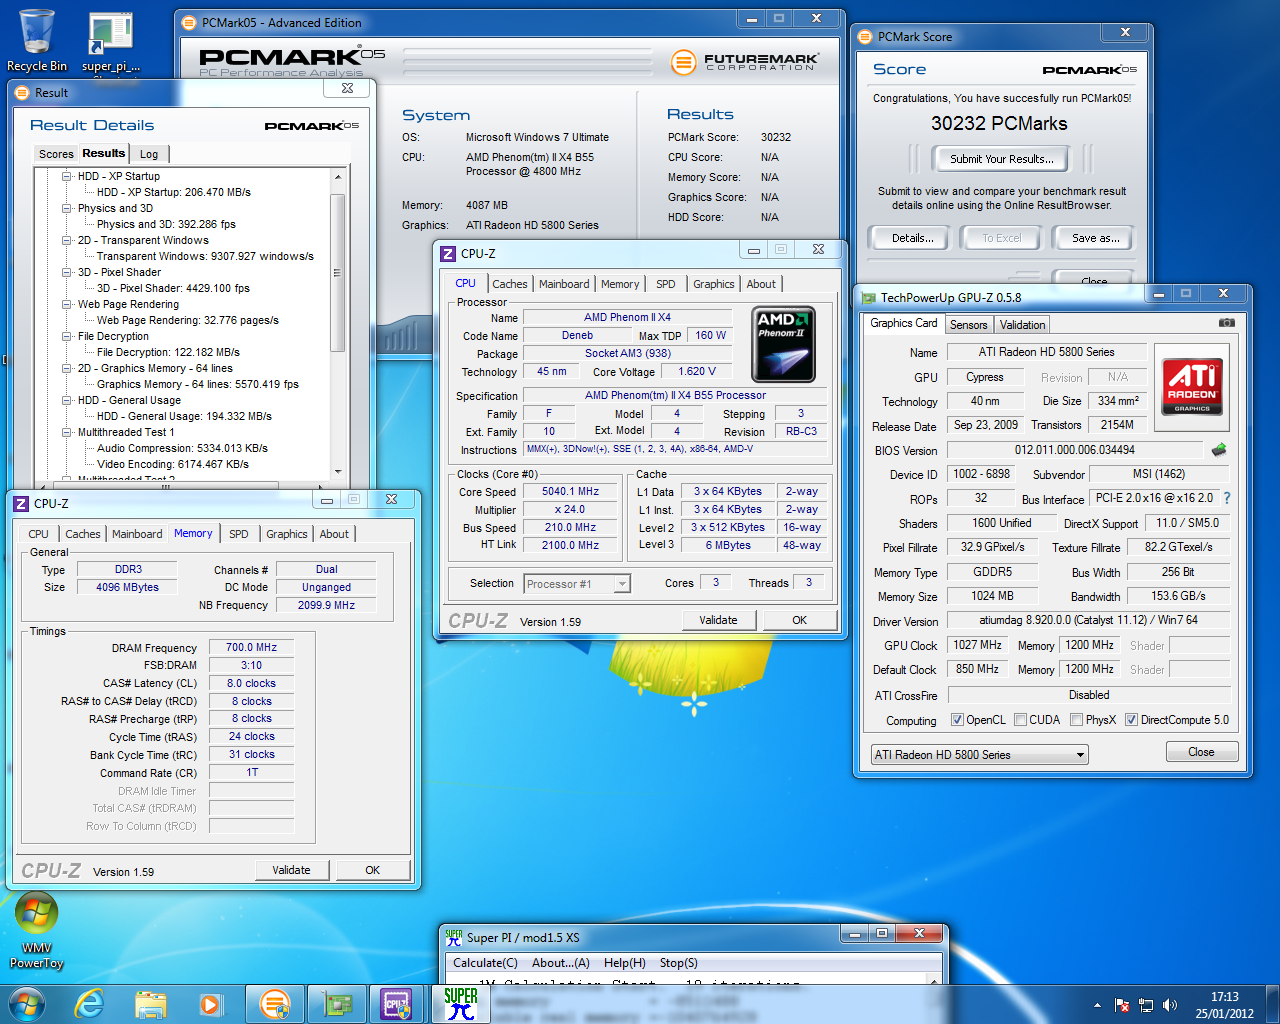Open the Sensors tab in GPU-Z
Image resolution: width=1280 pixels, height=1024 pixels.
[x=968, y=325]
